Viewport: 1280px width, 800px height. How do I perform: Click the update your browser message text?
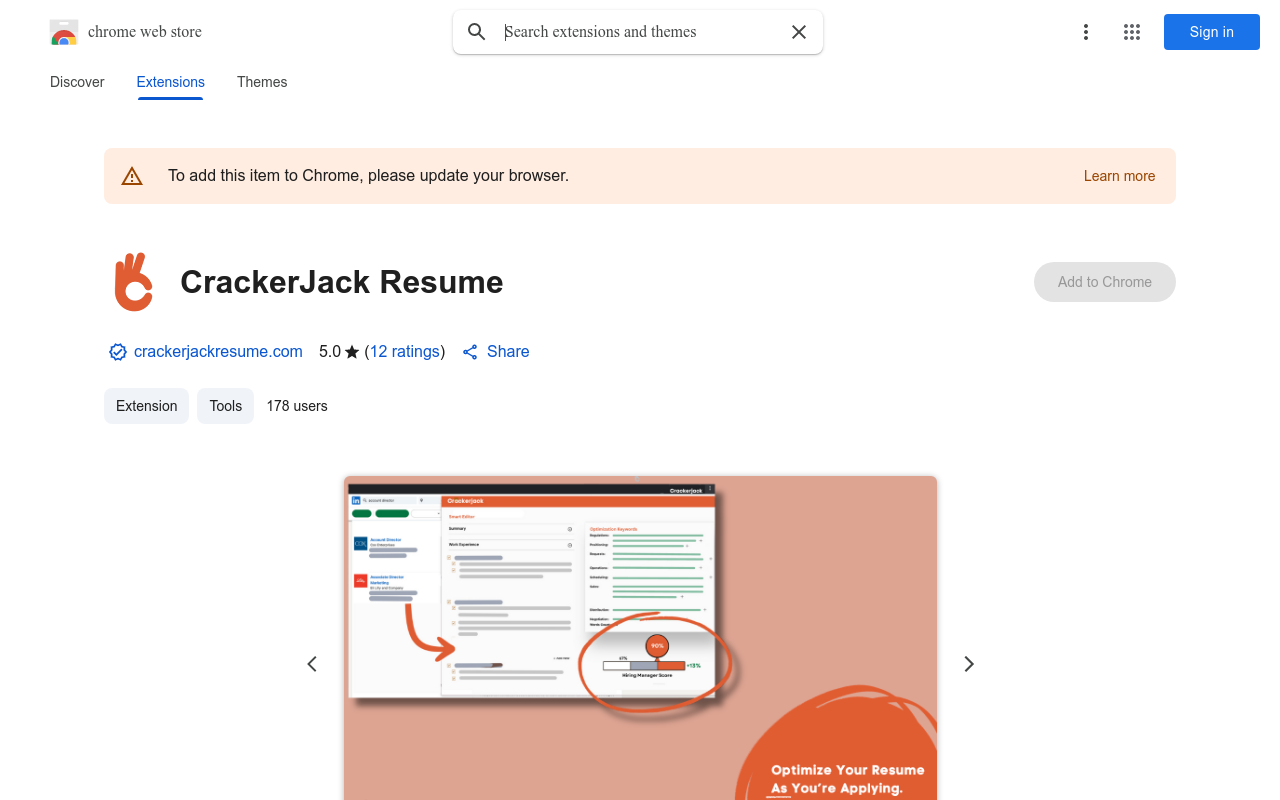pos(368,176)
